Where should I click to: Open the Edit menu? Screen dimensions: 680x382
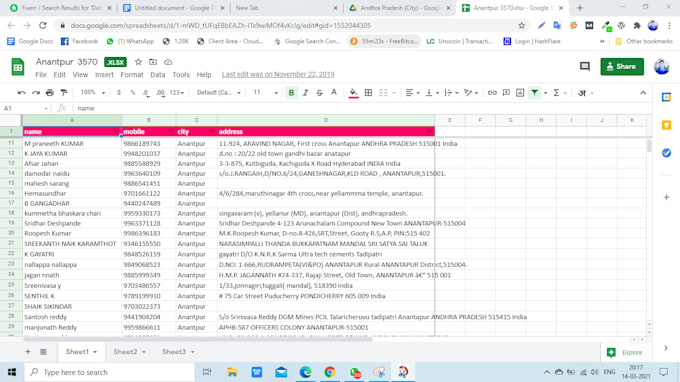(59, 75)
